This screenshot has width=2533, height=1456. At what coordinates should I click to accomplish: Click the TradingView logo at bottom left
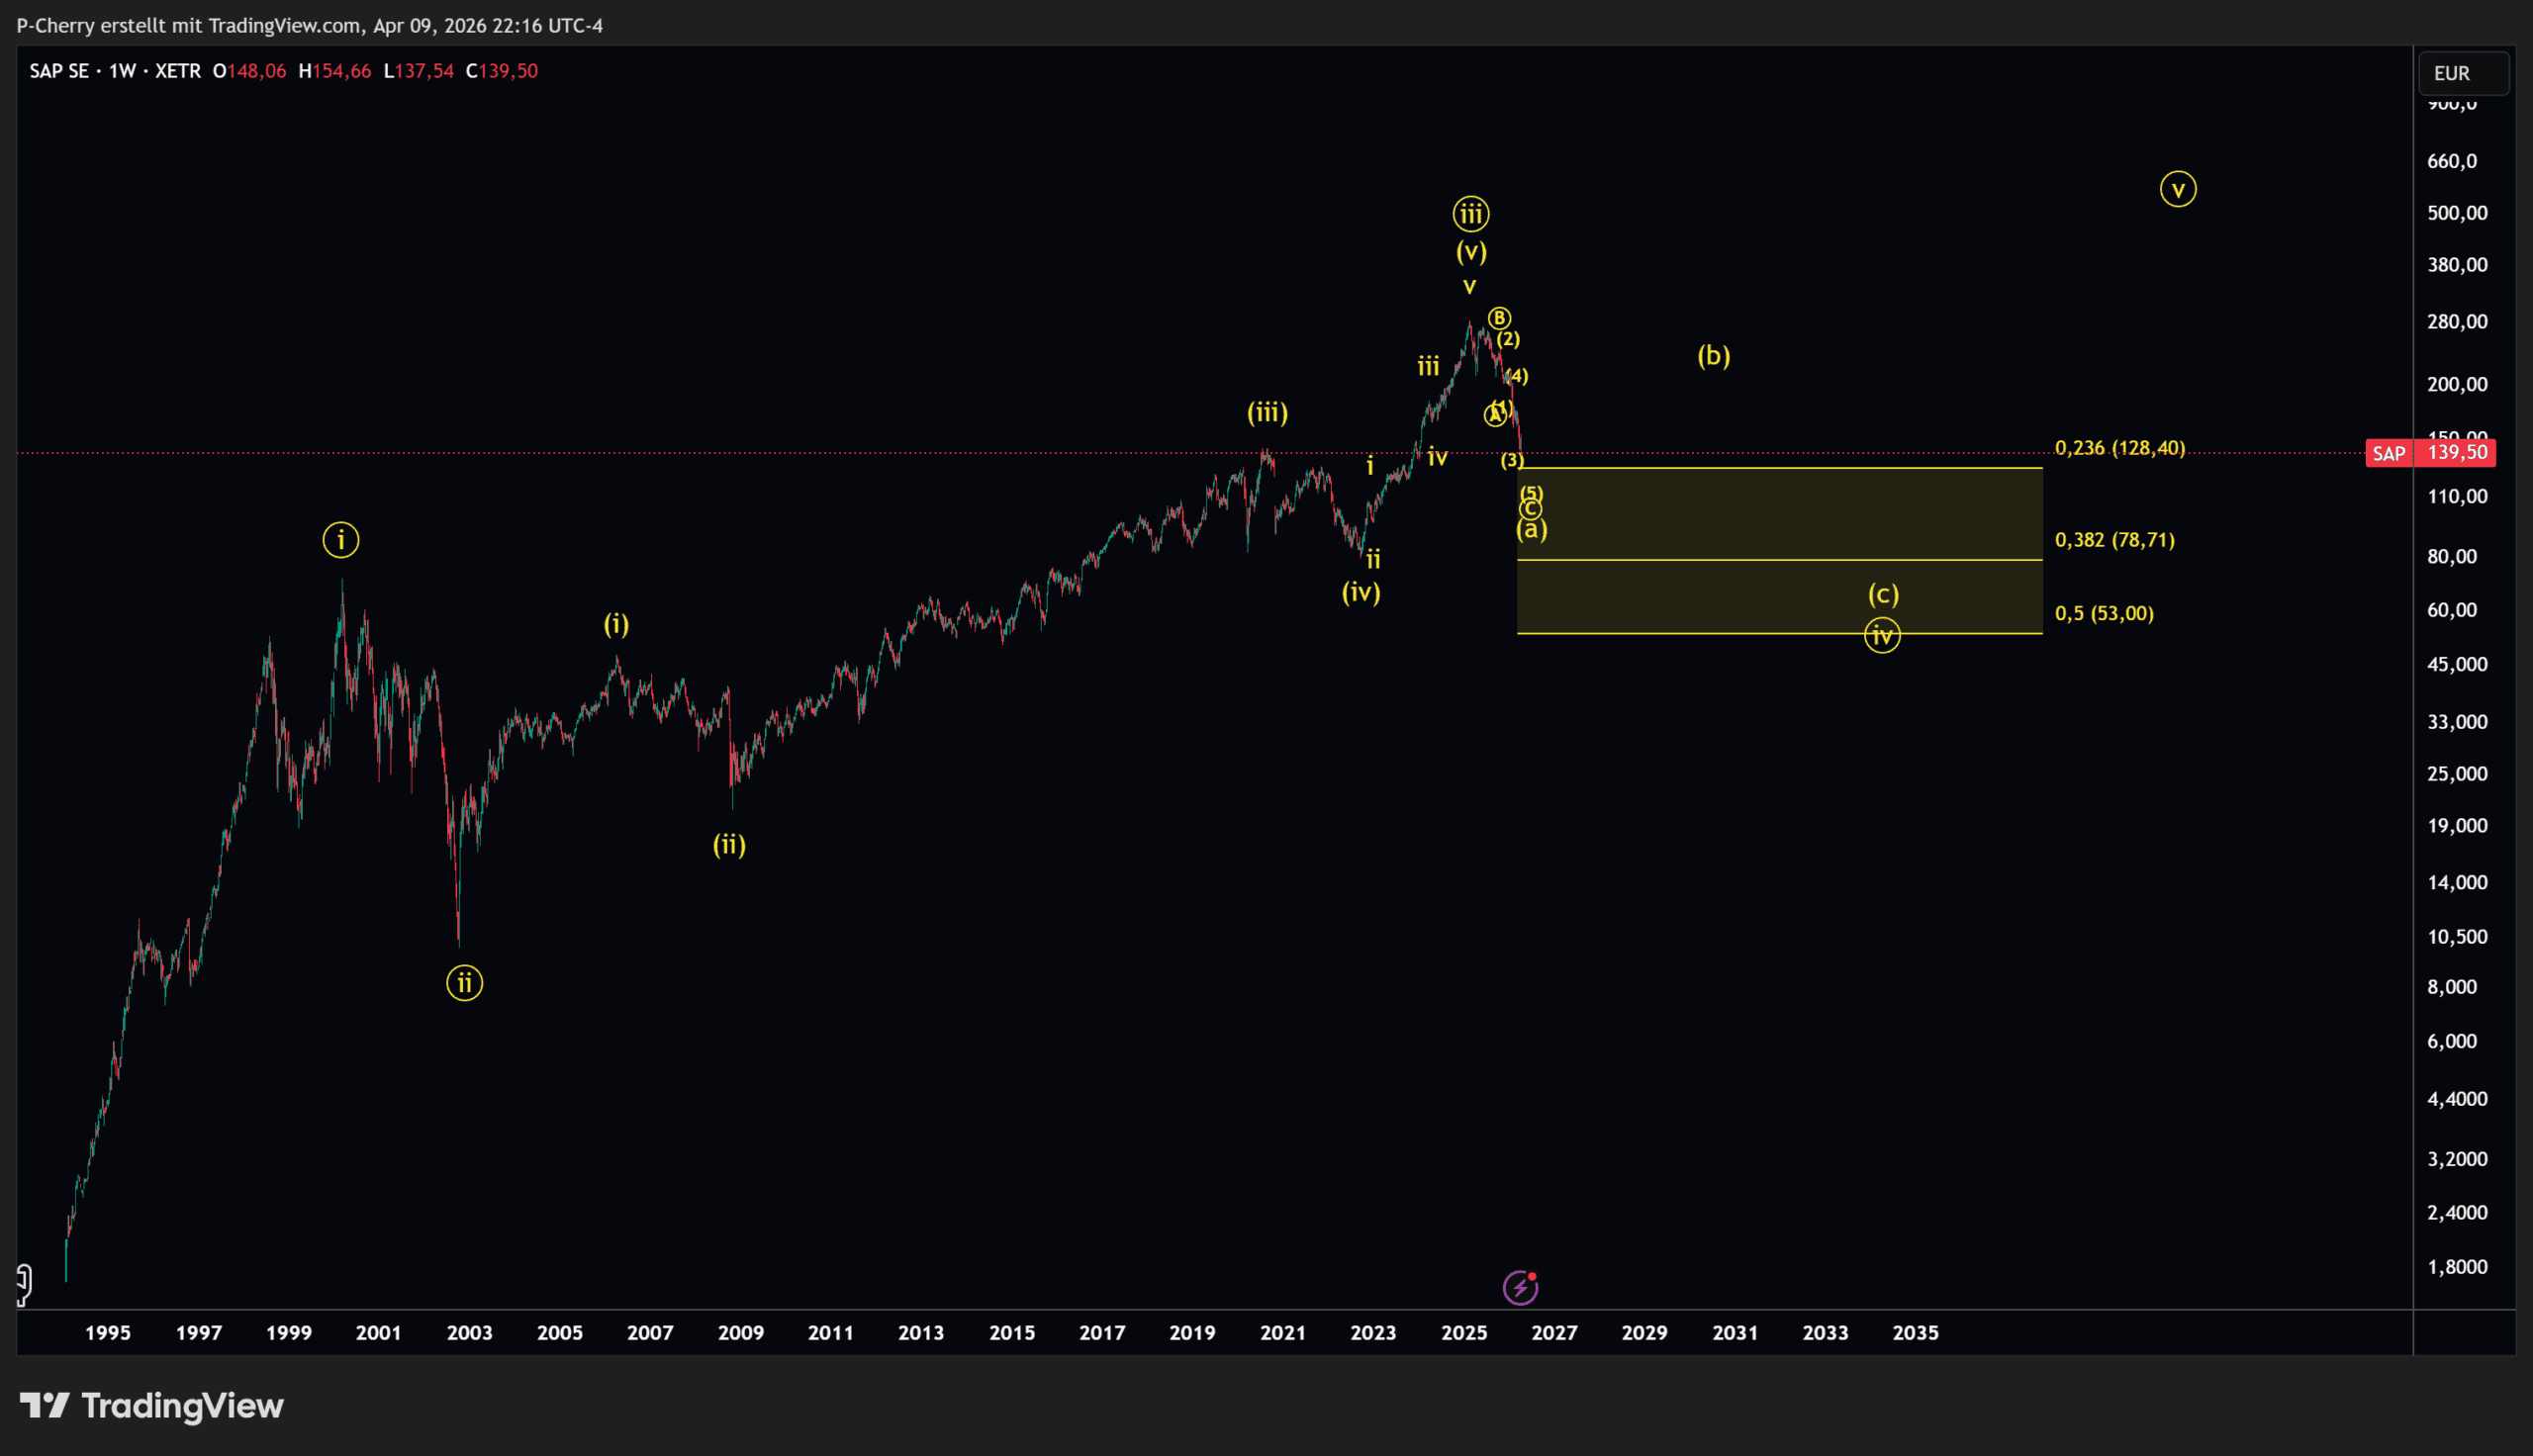[152, 1406]
